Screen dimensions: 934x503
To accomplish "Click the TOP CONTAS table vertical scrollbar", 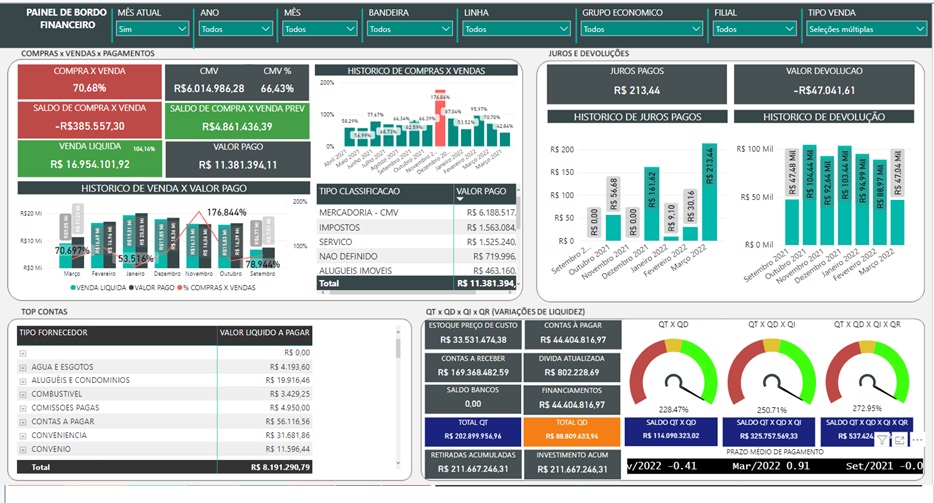I will pos(398,400).
